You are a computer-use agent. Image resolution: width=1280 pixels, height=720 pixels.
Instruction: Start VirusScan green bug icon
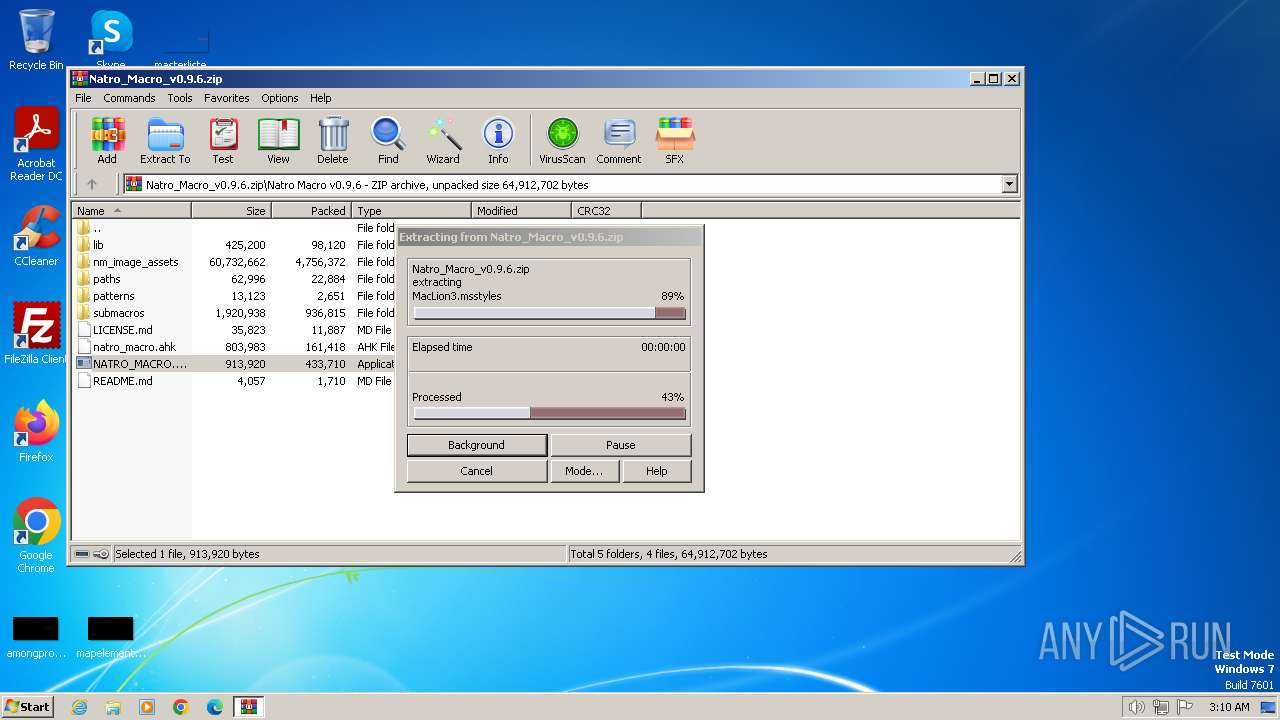pyautogui.click(x=562, y=140)
